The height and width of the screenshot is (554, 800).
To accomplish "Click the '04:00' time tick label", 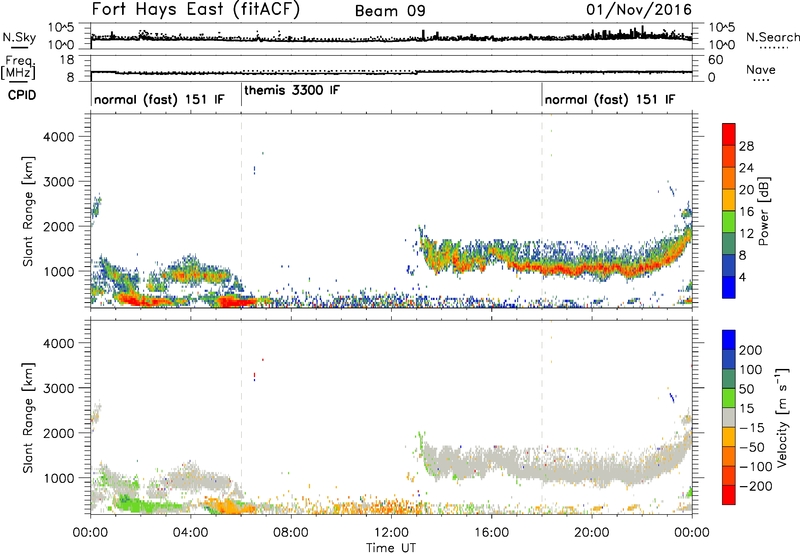I will point(190,533).
